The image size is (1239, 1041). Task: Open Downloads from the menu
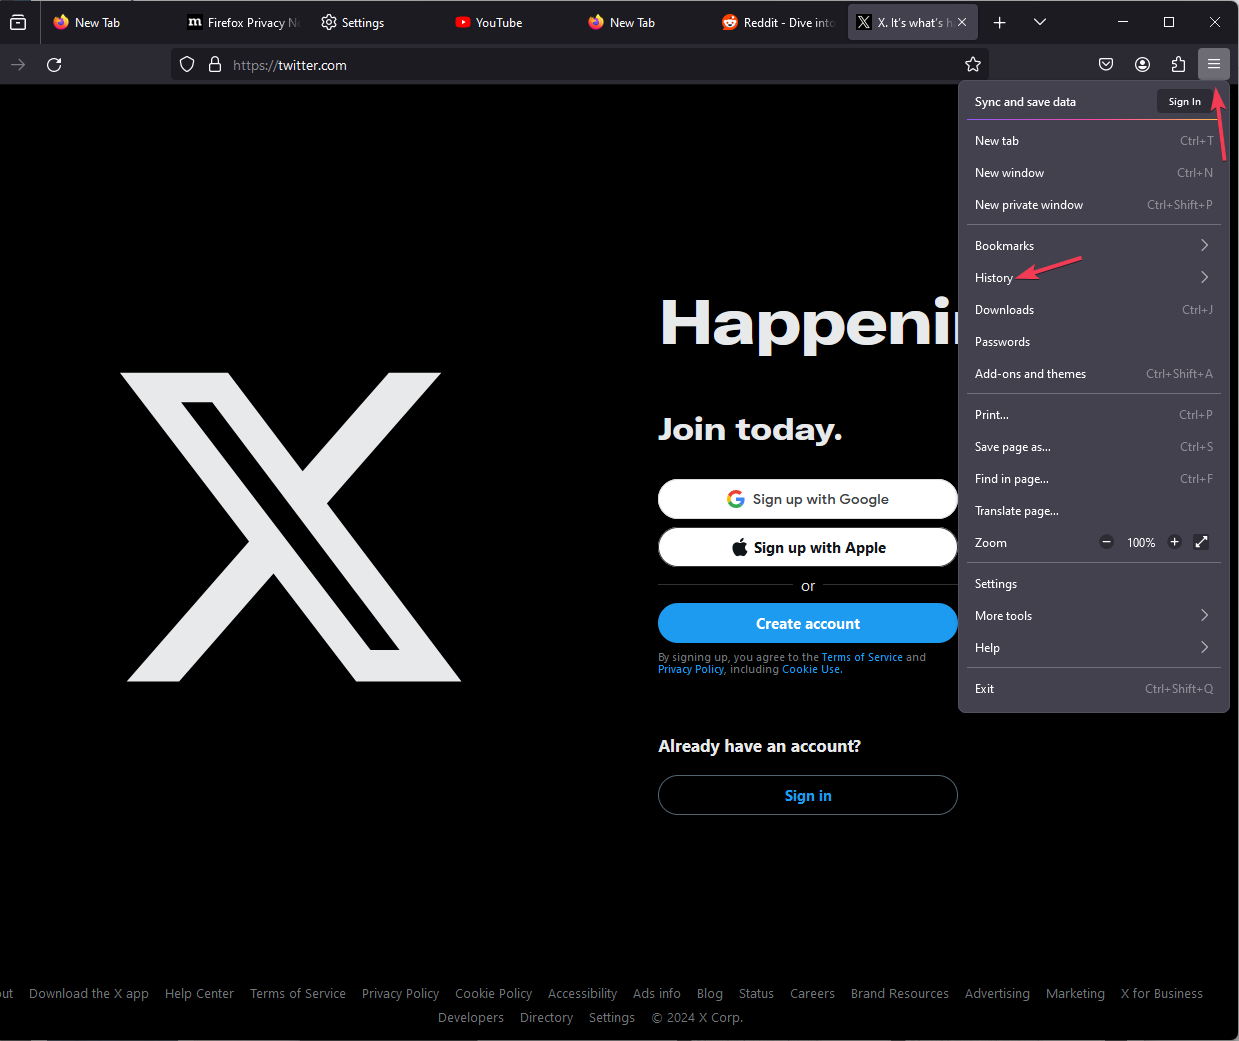tap(1094, 310)
